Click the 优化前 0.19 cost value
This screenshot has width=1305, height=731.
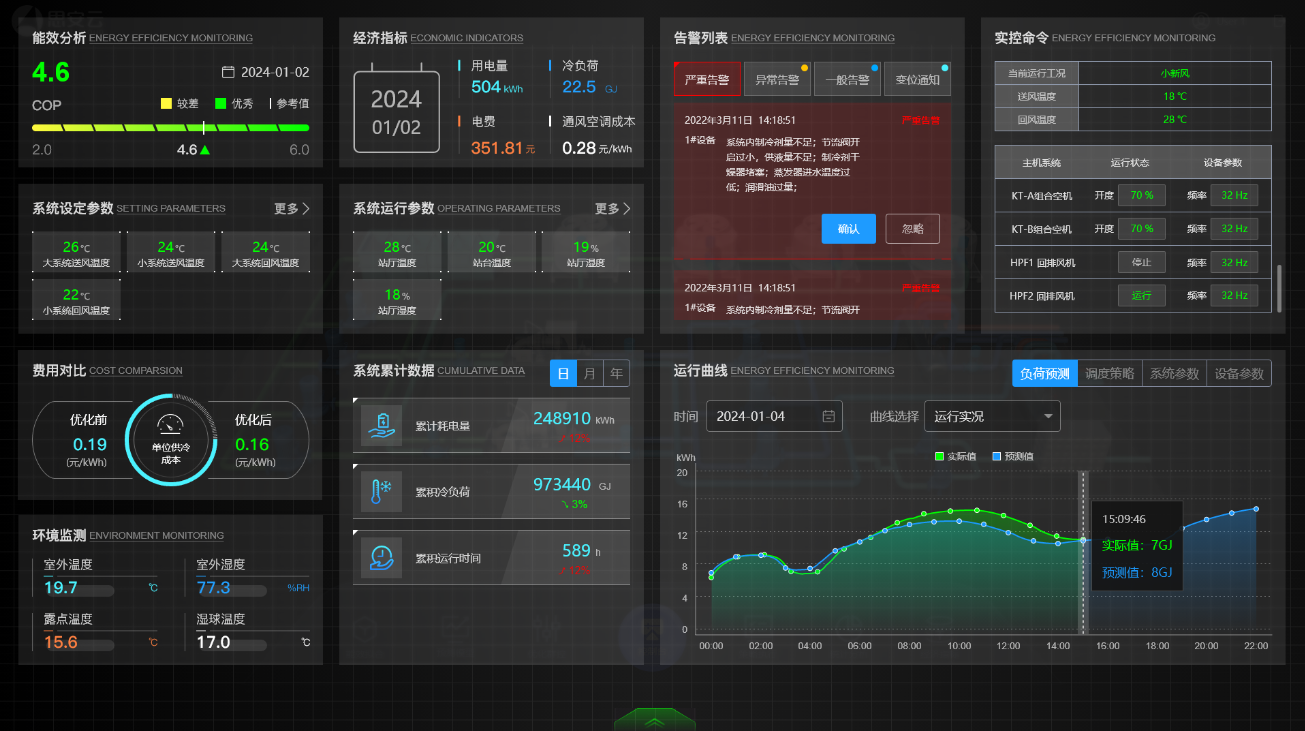(89, 445)
